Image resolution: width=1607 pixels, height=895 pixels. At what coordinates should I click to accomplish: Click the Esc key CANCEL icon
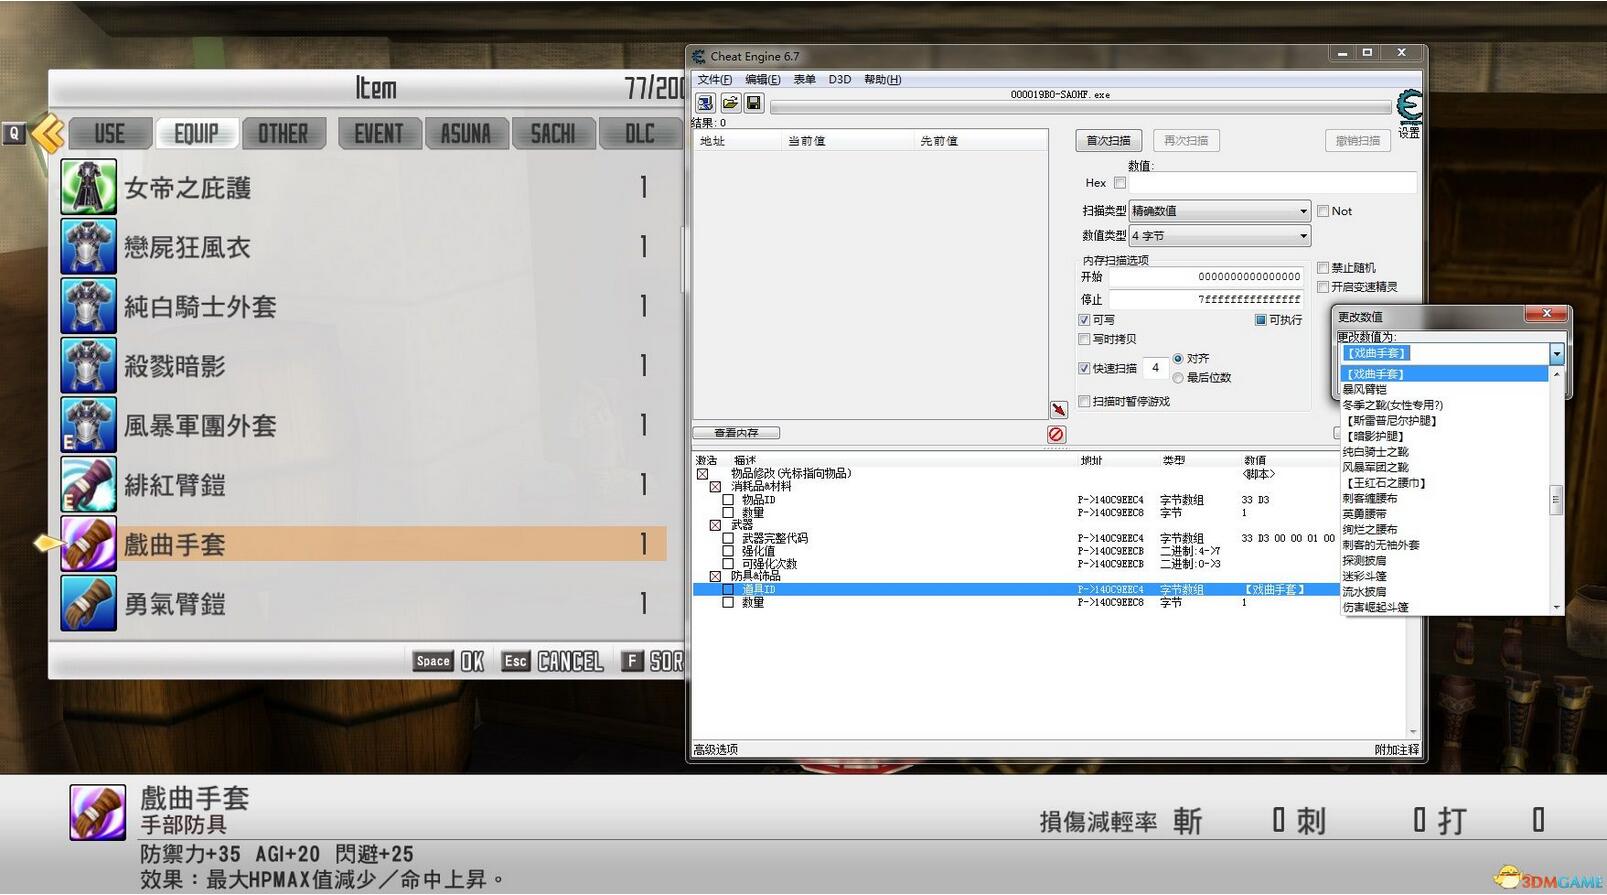[x=515, y=661]
